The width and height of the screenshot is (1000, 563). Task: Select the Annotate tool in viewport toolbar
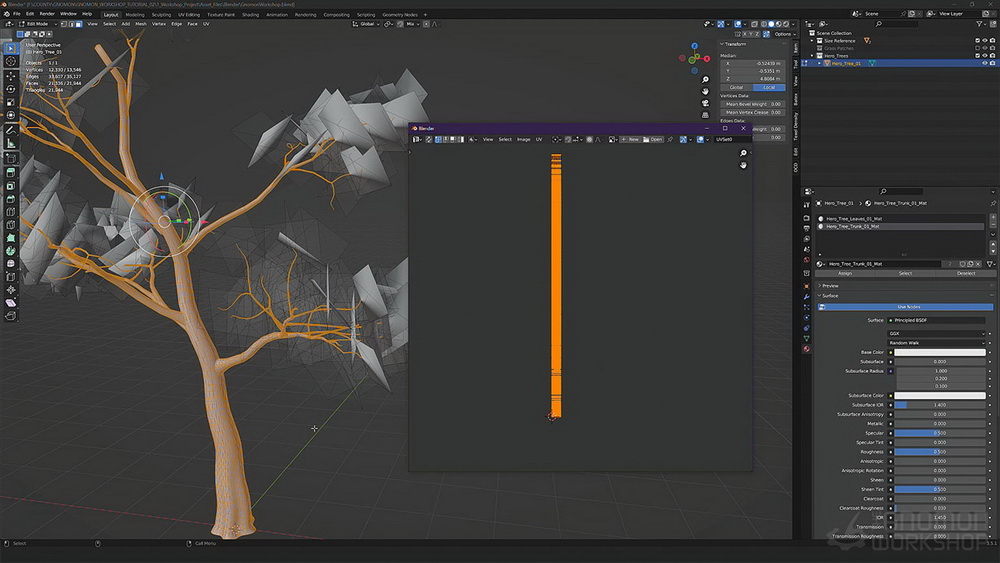[x=11, y=130]
